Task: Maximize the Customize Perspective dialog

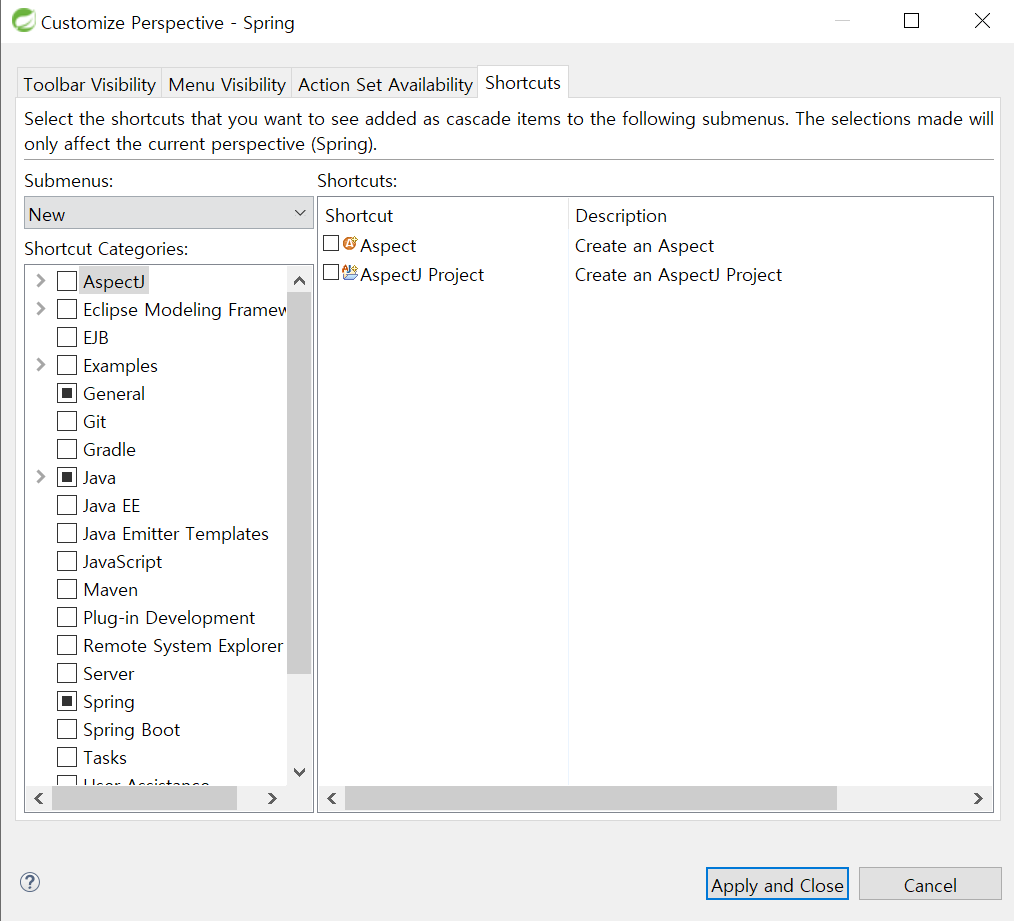Action: 911,21
